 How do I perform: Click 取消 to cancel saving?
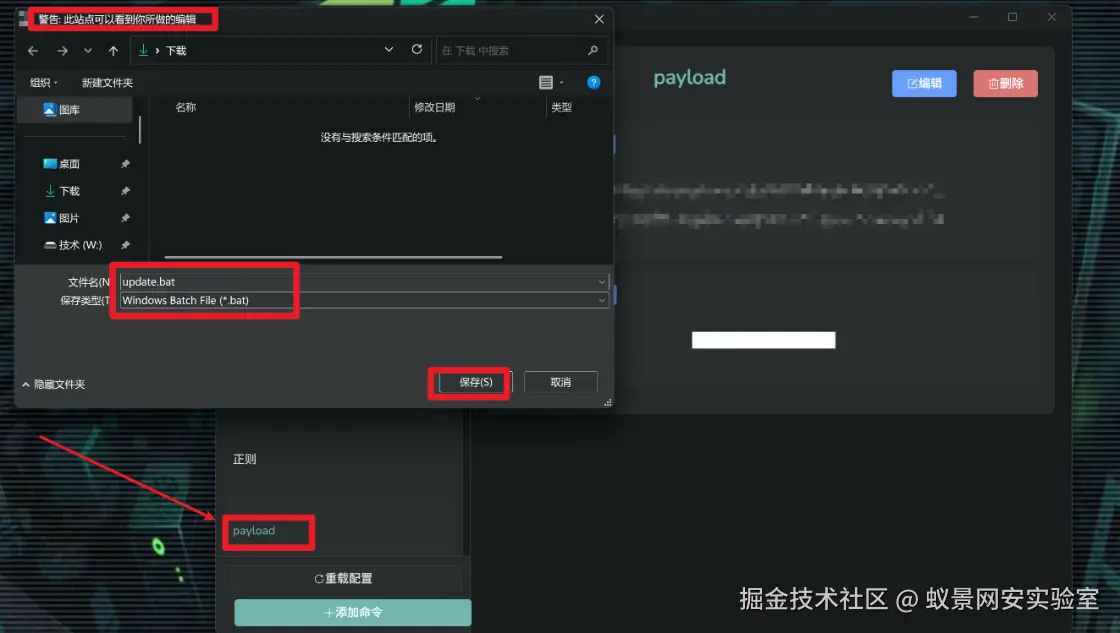tap(561, 382)
